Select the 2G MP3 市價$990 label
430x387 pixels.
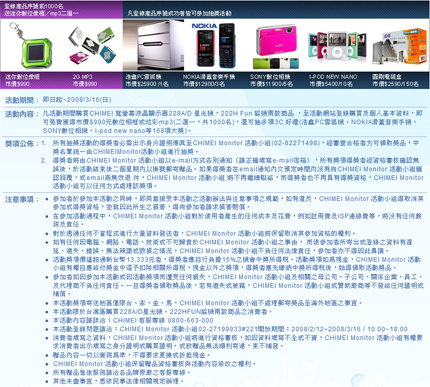(85, 80)
